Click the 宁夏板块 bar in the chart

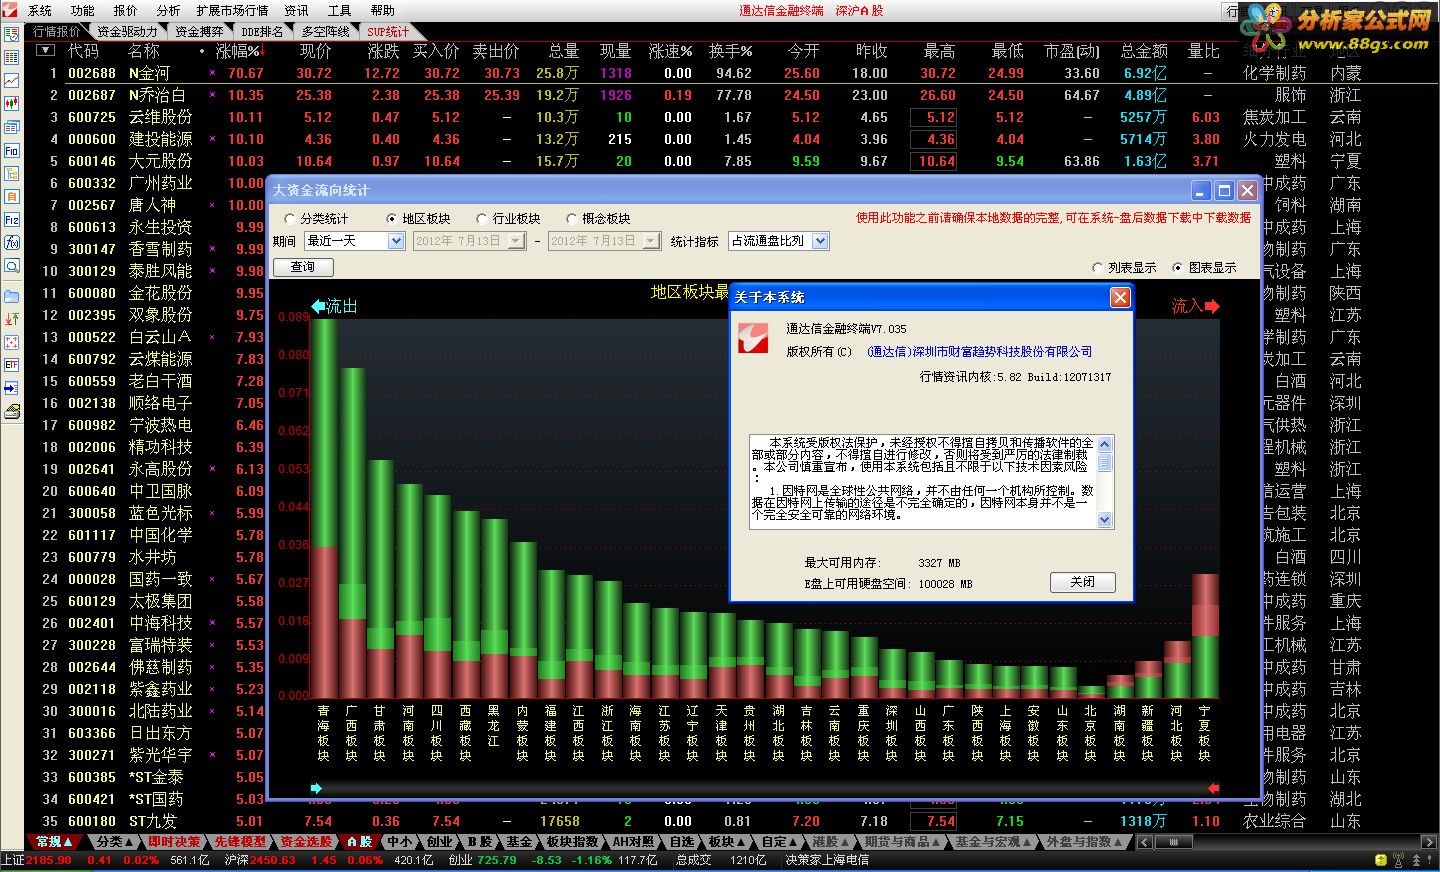tap(1205, 636)
